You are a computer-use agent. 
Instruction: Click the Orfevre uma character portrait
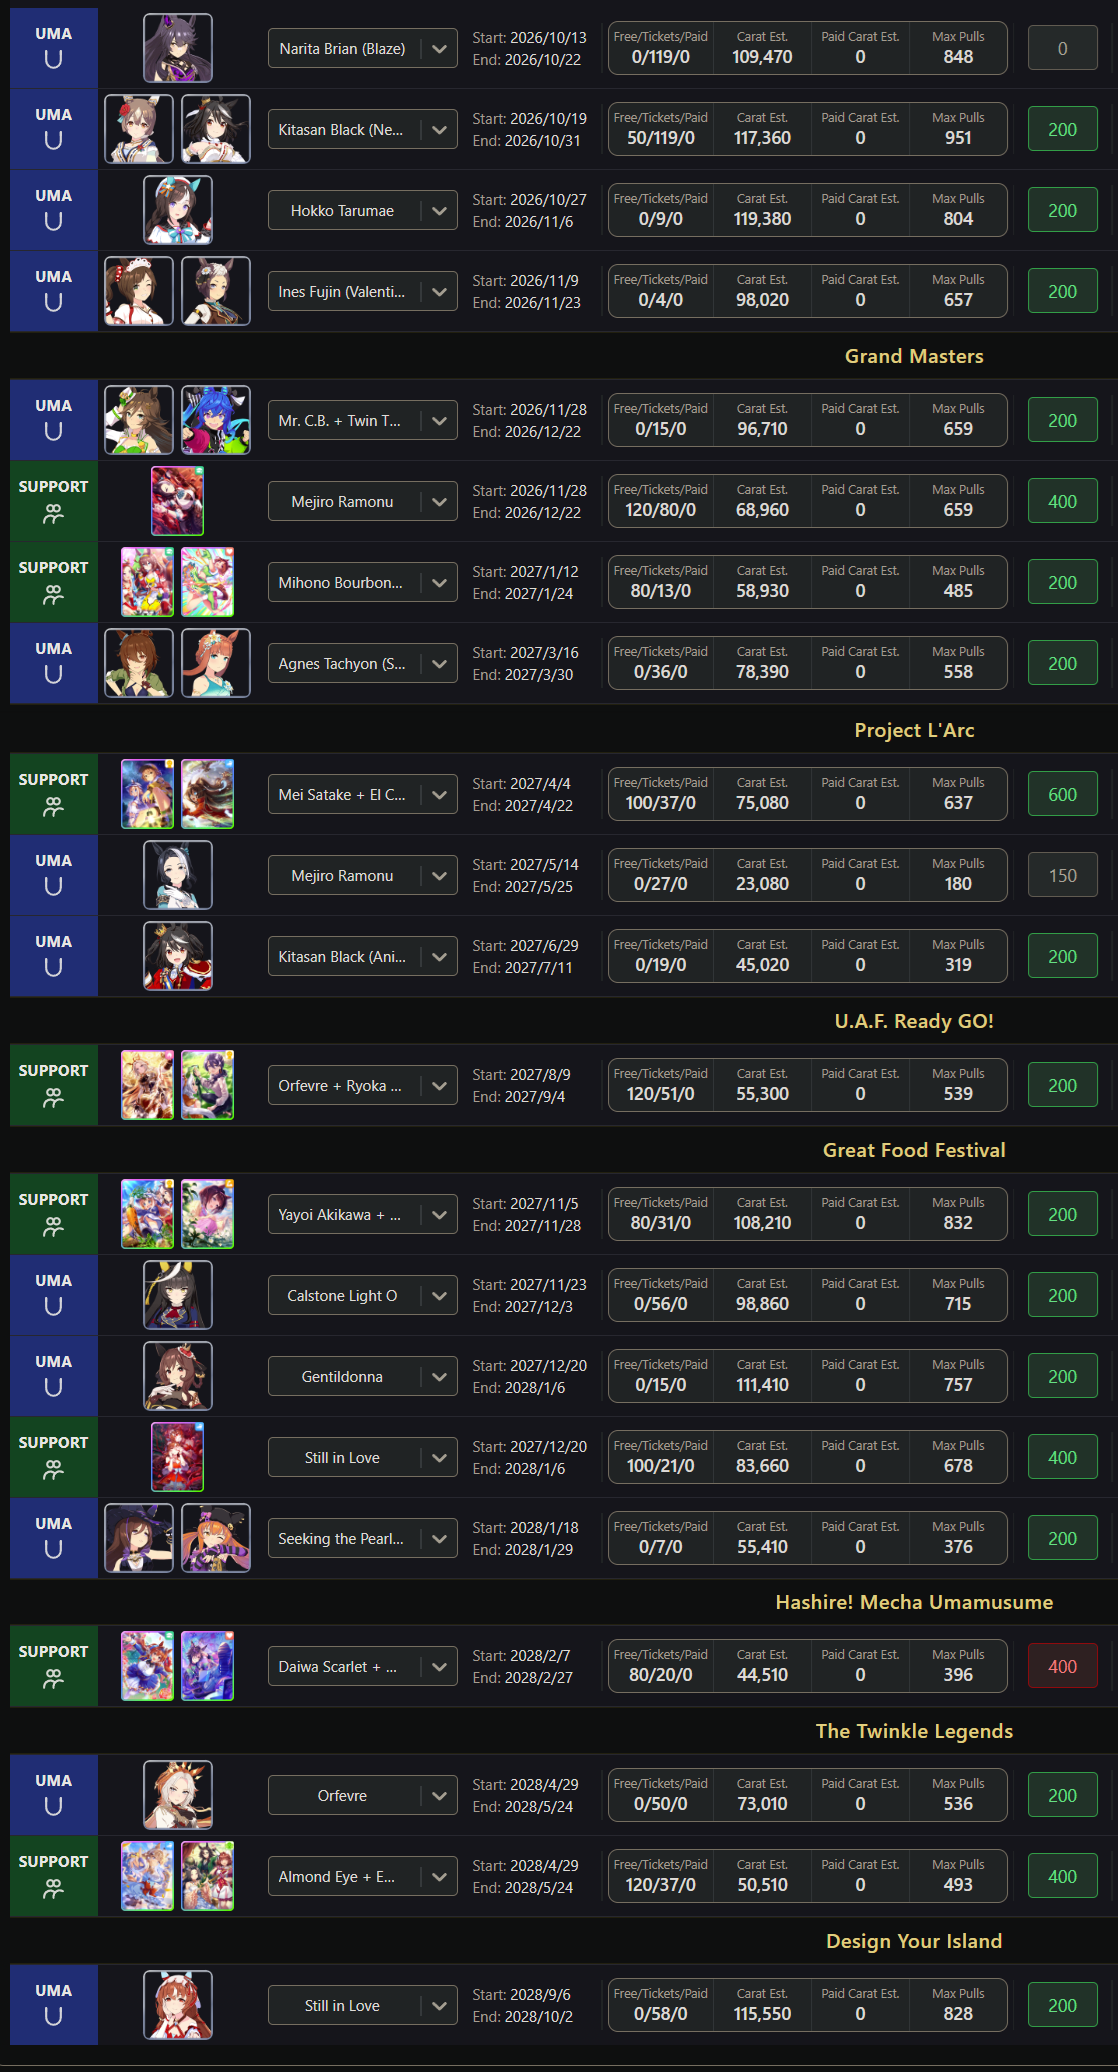pos(178,1795)
